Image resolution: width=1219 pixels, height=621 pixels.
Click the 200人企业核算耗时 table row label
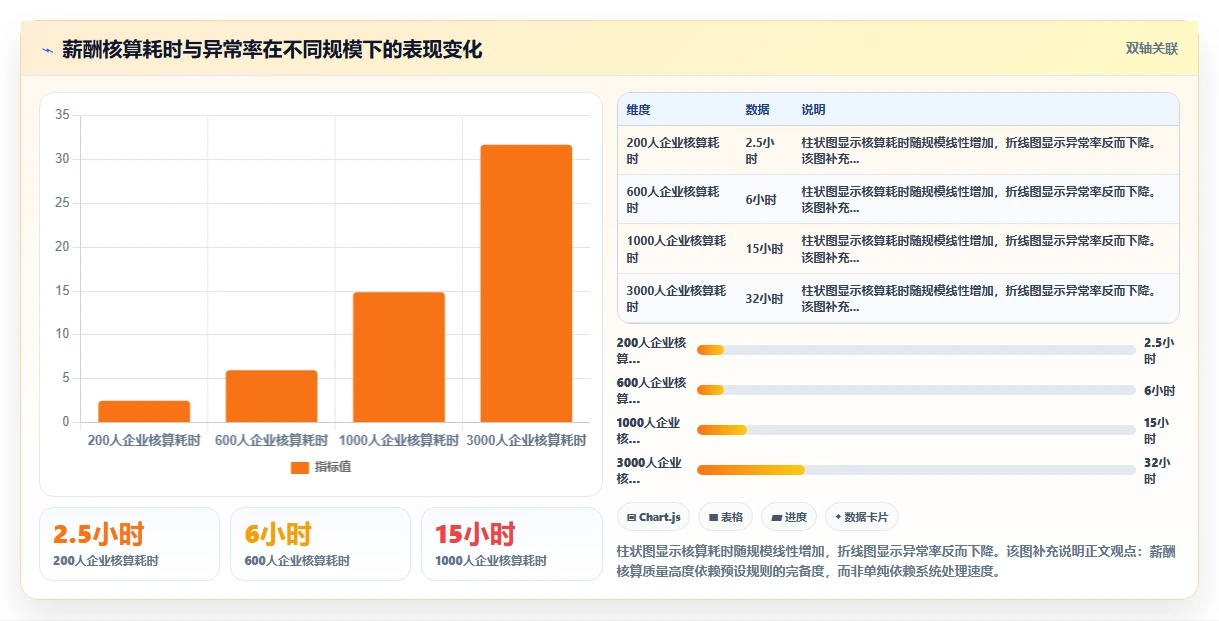(673, 150)
